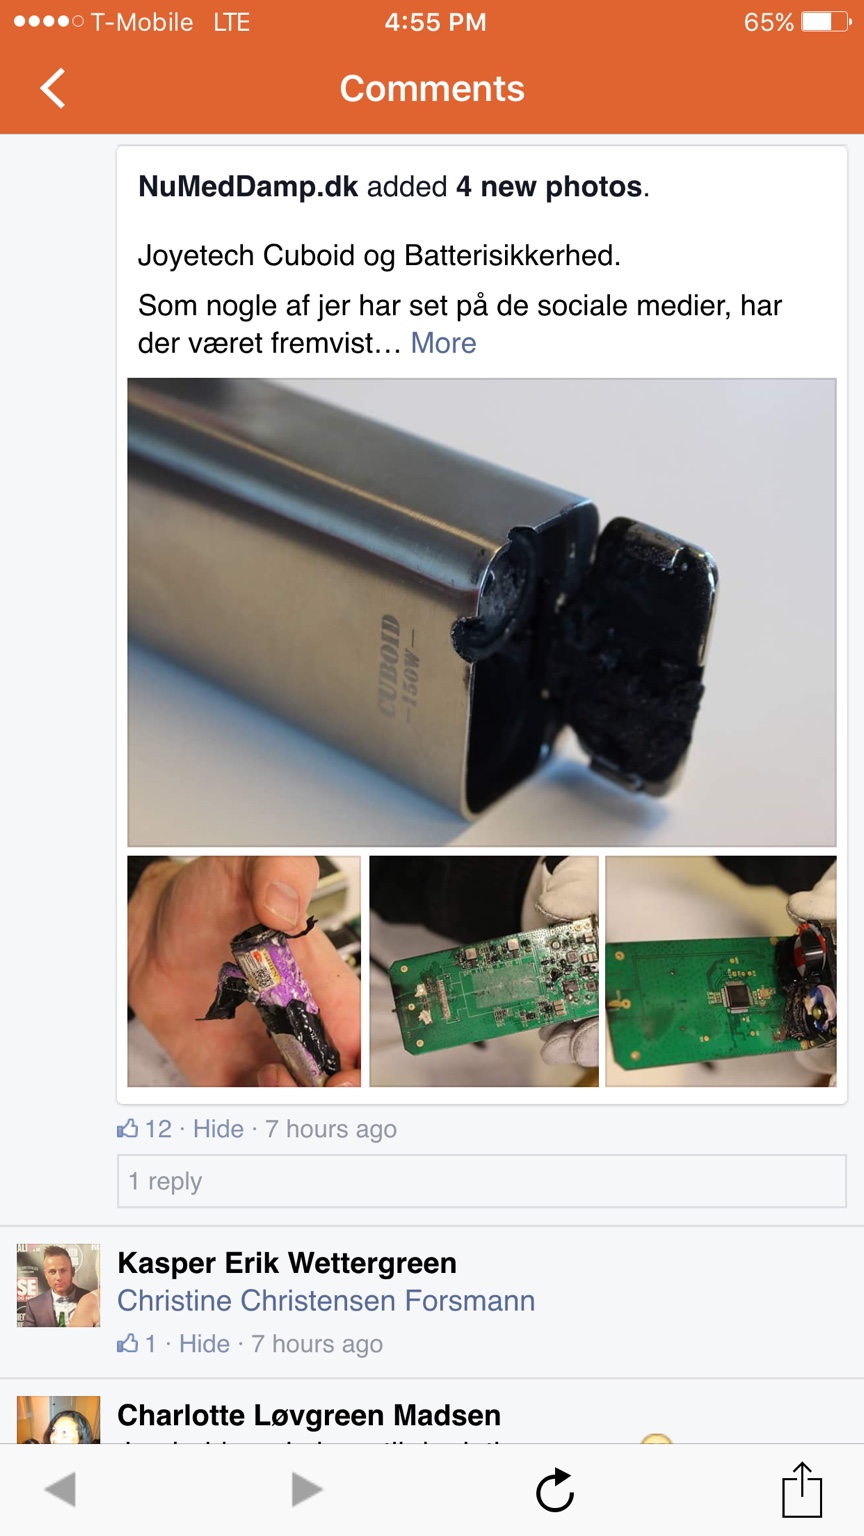This screenshot has width=864, height=1536.
Task: Go forward with the browser forward arrow
Action: pos(306,1489)
